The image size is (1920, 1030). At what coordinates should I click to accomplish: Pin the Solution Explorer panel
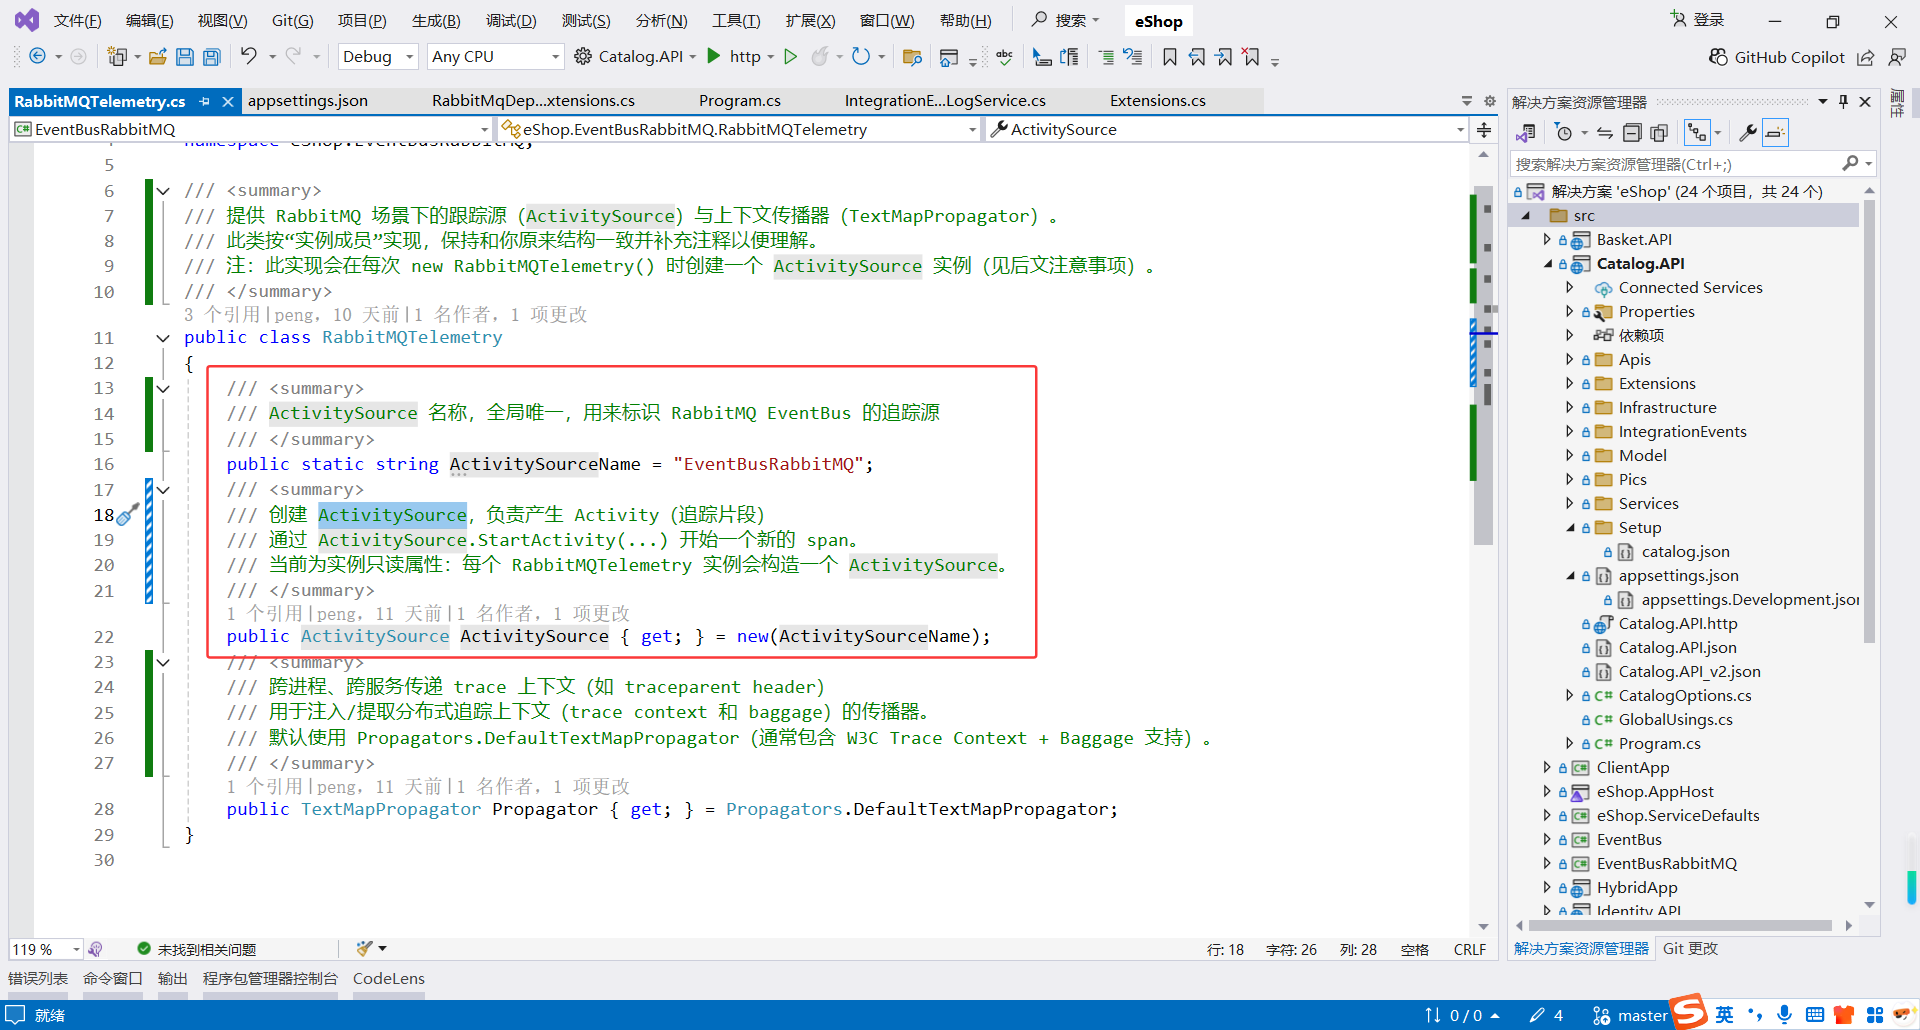click(1843, 101)
